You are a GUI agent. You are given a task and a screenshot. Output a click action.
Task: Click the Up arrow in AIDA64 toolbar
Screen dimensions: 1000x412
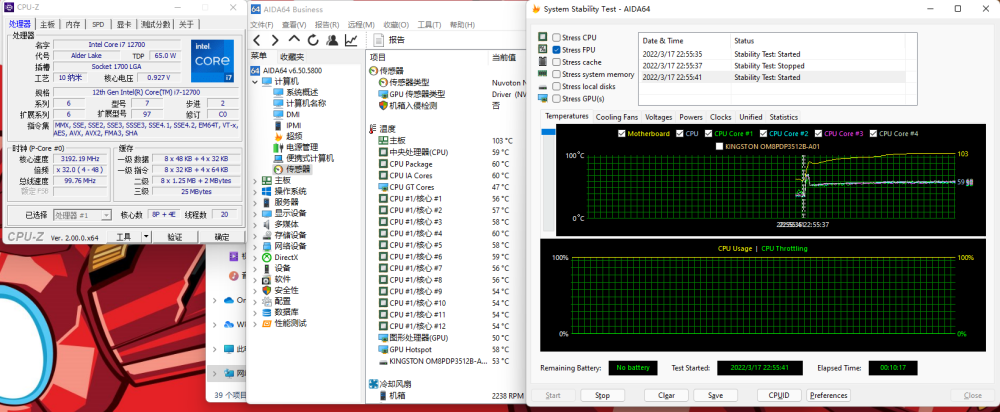tap(294, 40)
